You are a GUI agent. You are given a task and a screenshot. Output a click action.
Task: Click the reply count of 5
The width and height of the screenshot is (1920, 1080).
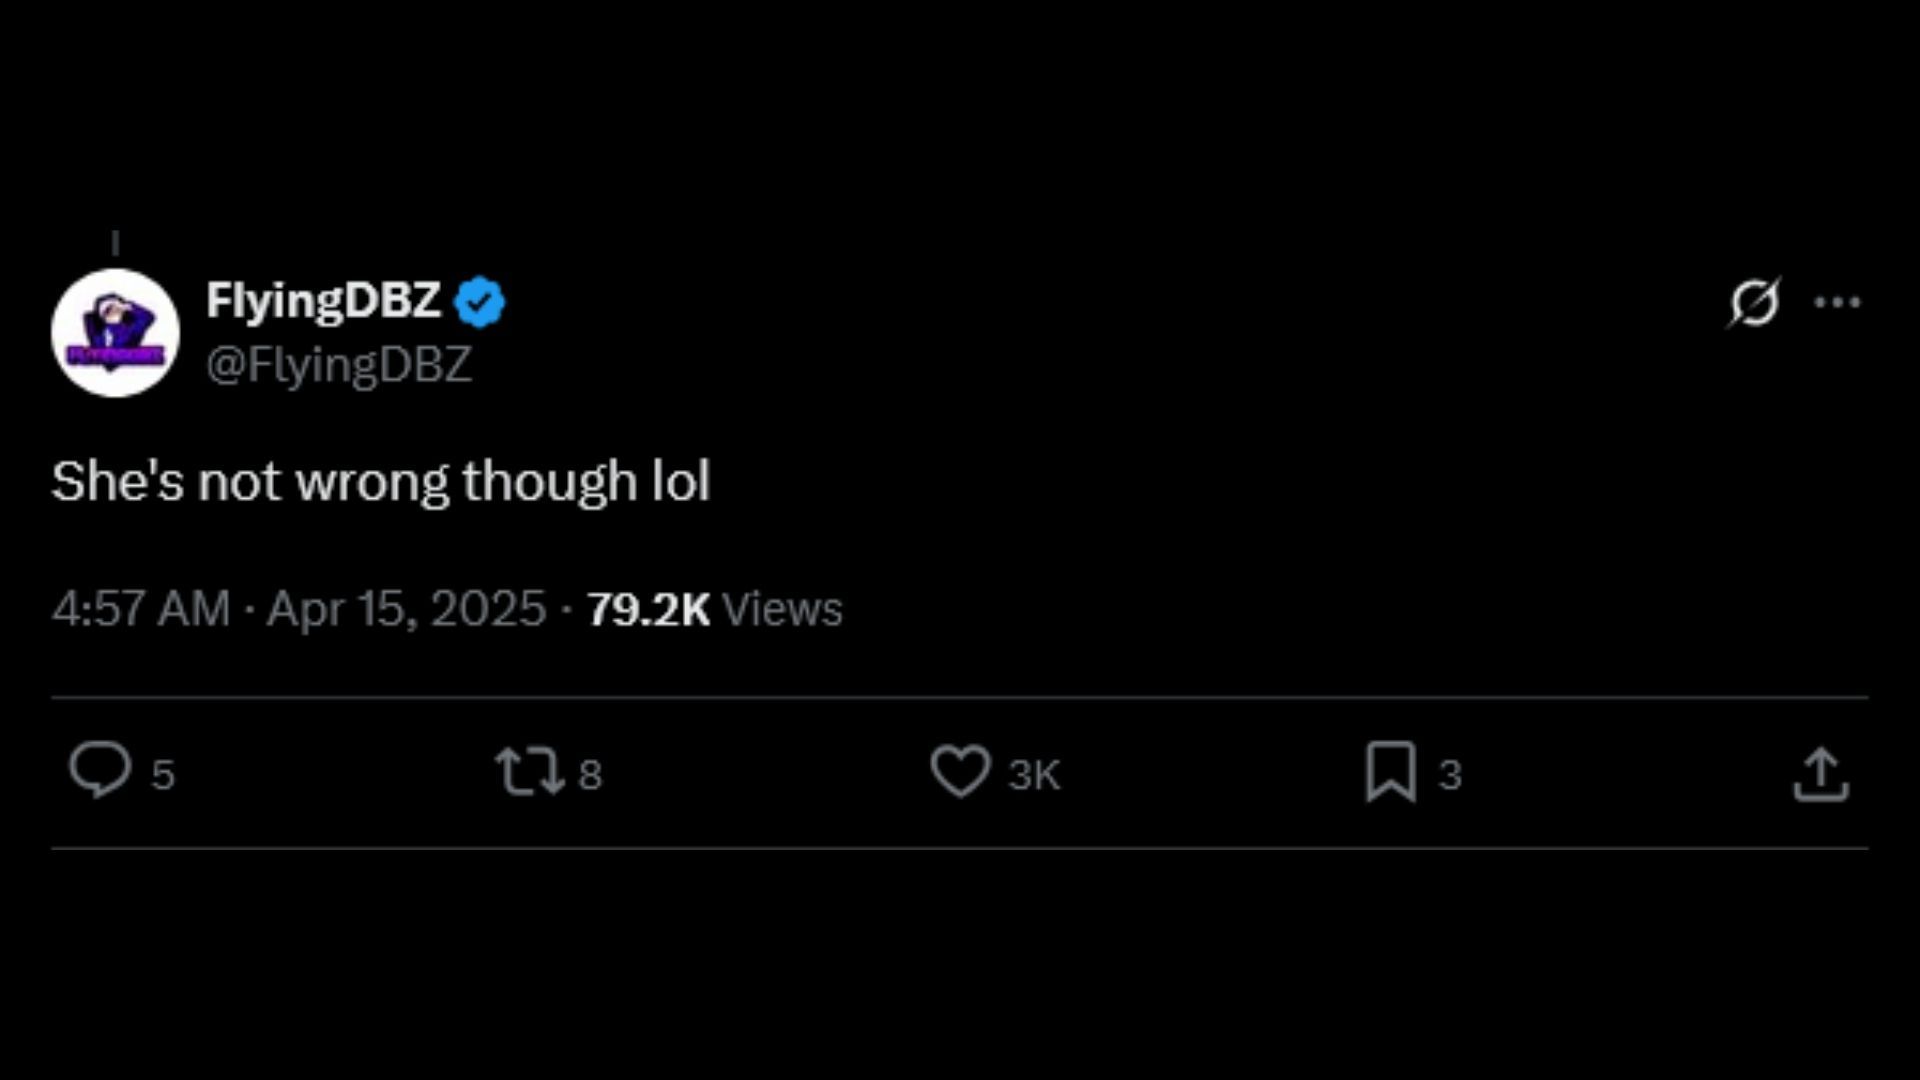pos(163,775)
